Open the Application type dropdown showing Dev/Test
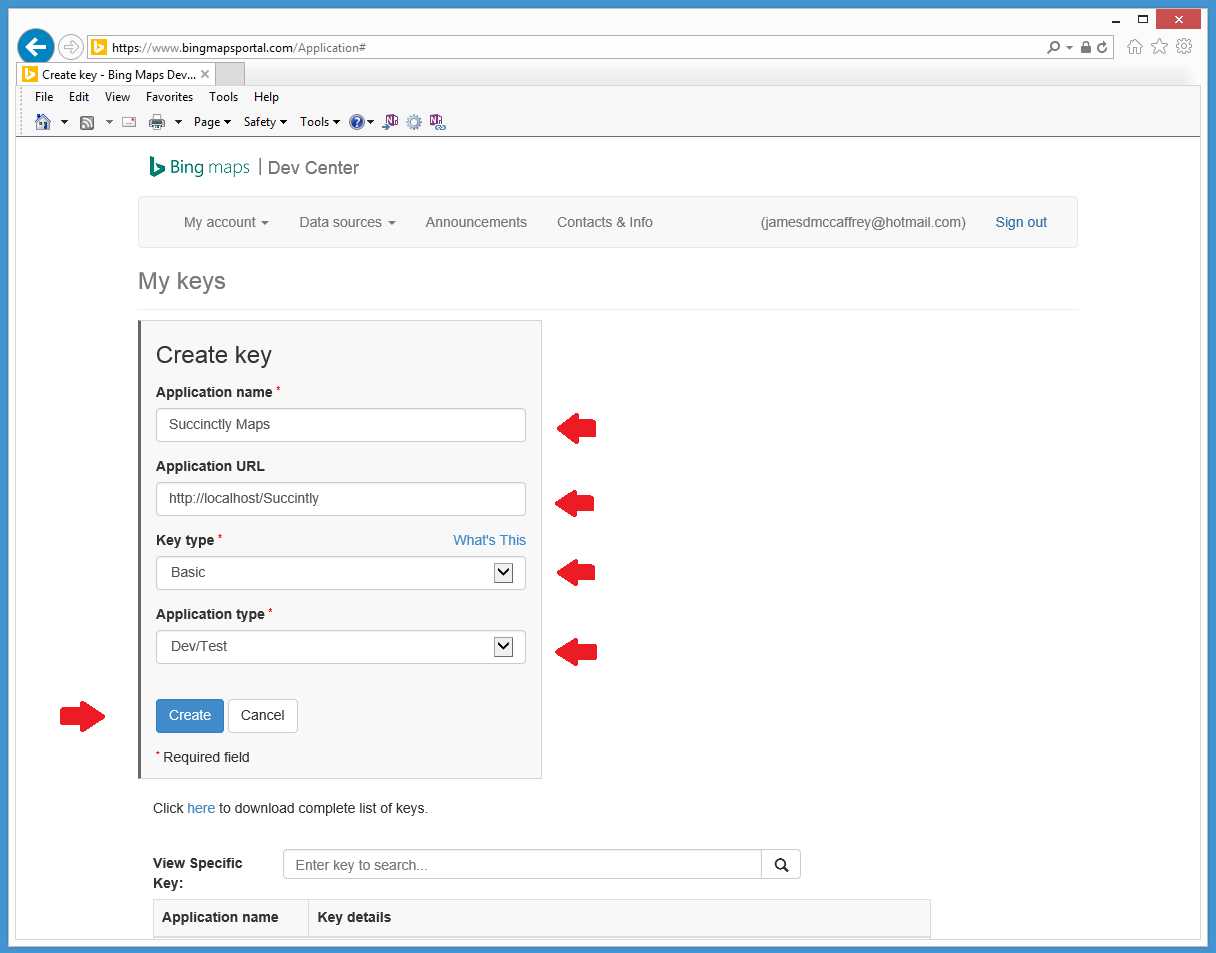1216x953 pixels. 341,647
